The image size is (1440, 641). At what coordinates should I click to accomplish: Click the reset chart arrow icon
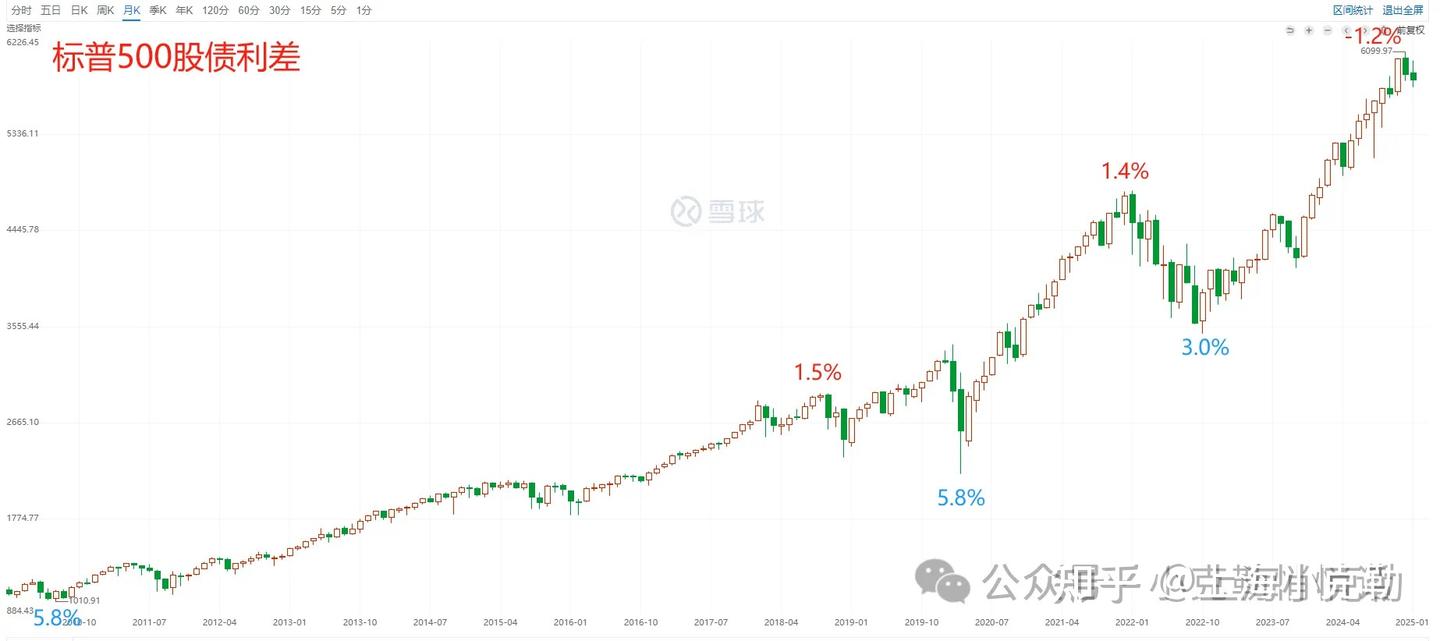point(1290,30)
